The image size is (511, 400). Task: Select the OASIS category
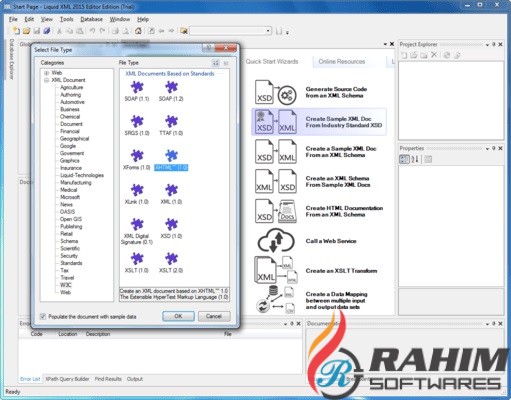click(67, 212)
